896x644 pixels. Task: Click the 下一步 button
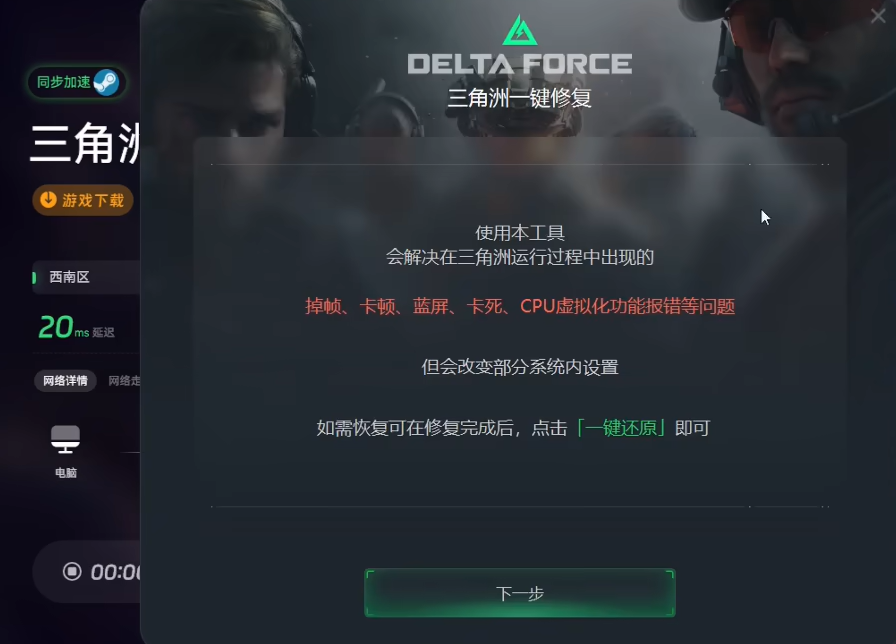point(519,593)
